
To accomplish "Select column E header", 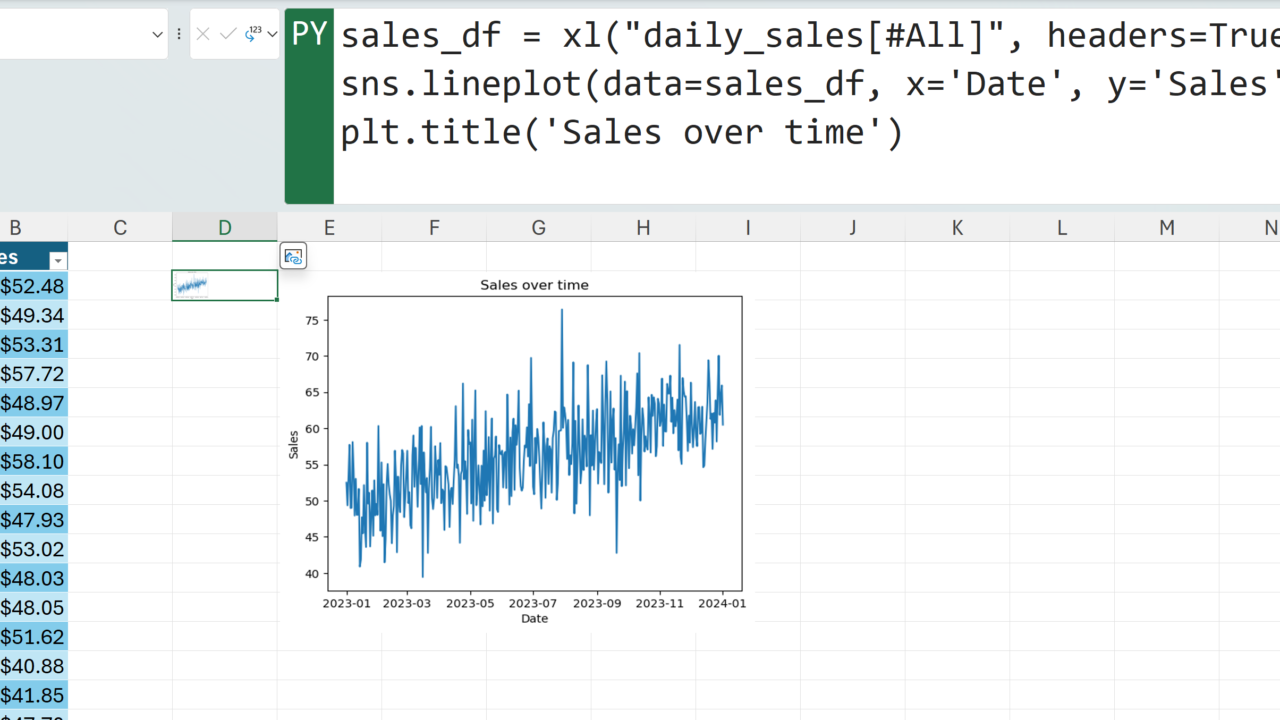I will click(329, 228).
